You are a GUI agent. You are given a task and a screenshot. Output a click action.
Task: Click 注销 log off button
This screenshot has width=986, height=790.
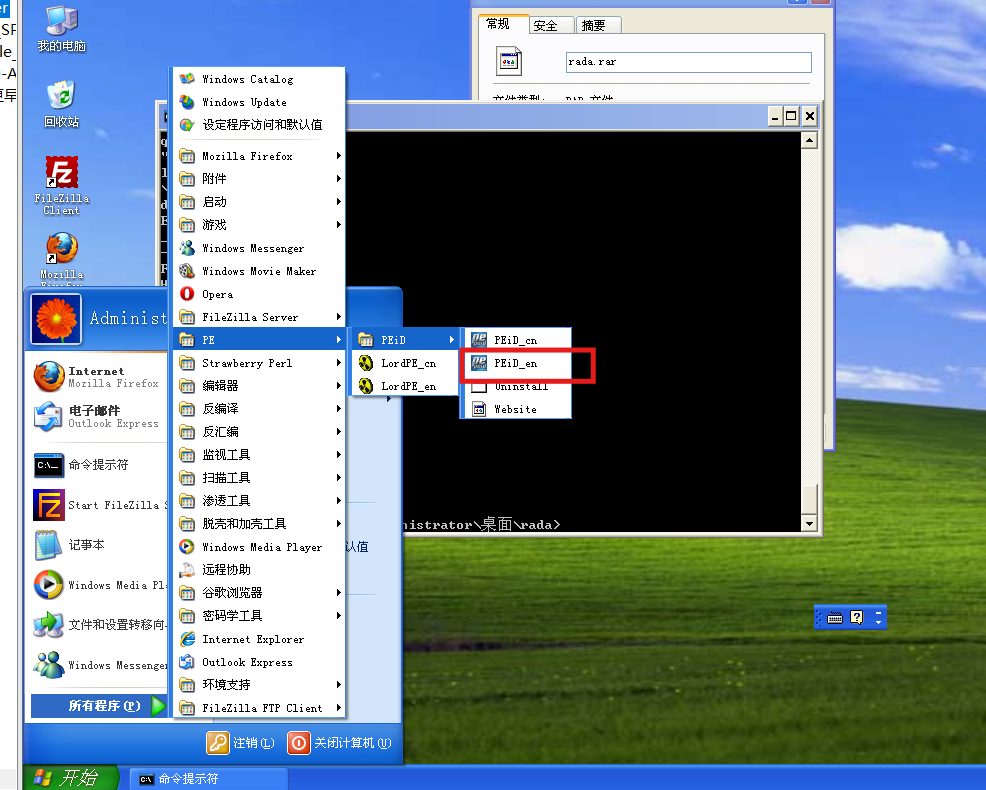240,743
